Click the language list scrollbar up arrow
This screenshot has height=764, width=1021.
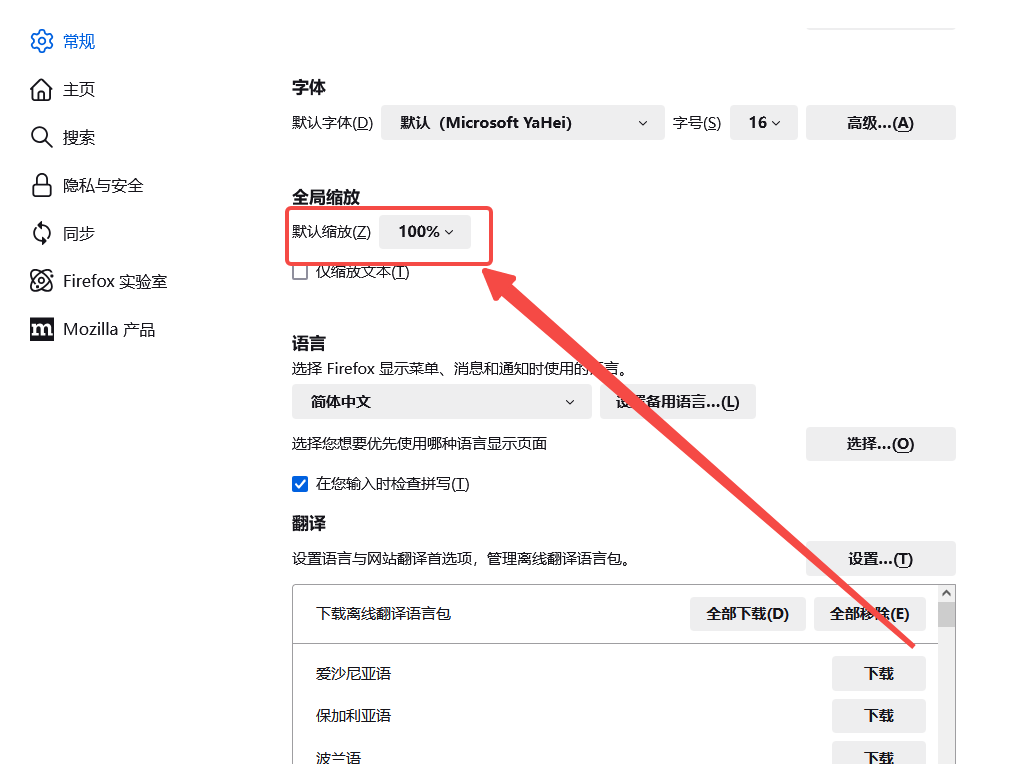coord(947,593)
